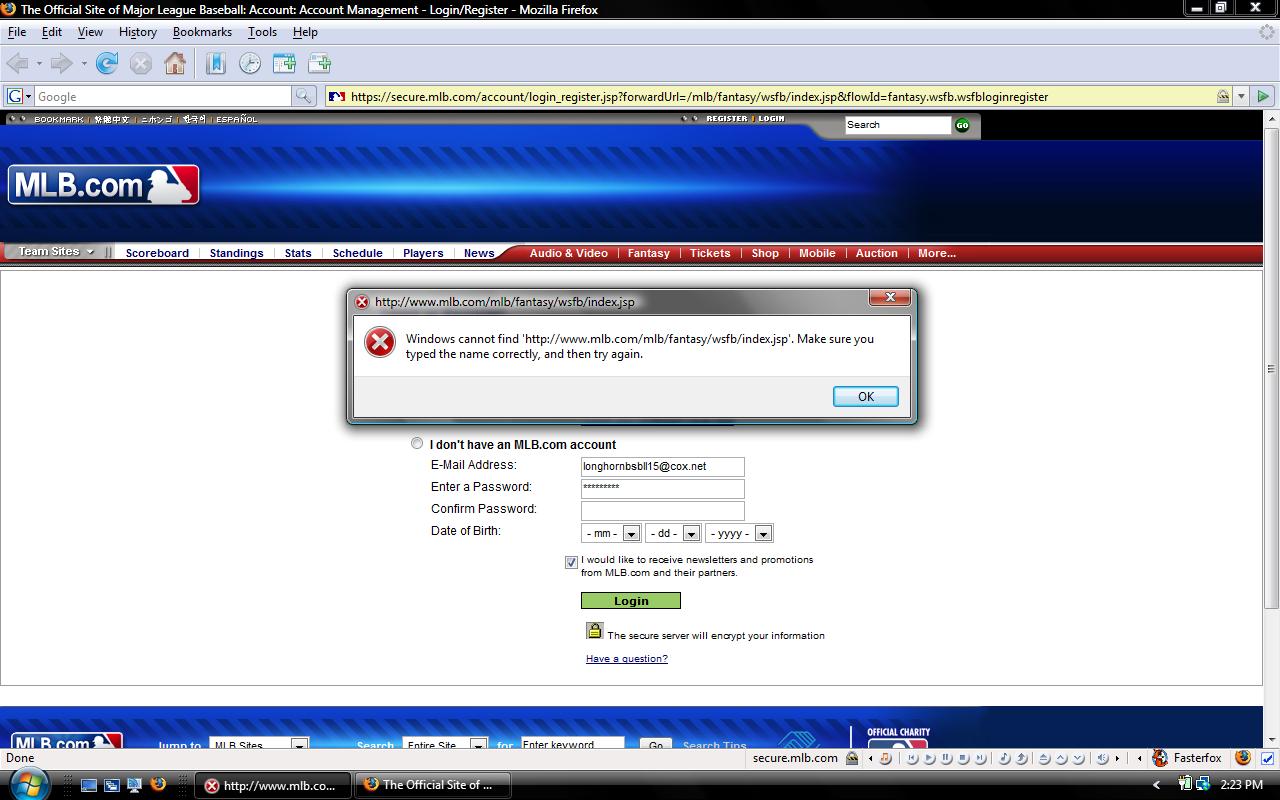Click the Confirm Password input field
The image size is (1280, 800).
(x=663, y=511)
